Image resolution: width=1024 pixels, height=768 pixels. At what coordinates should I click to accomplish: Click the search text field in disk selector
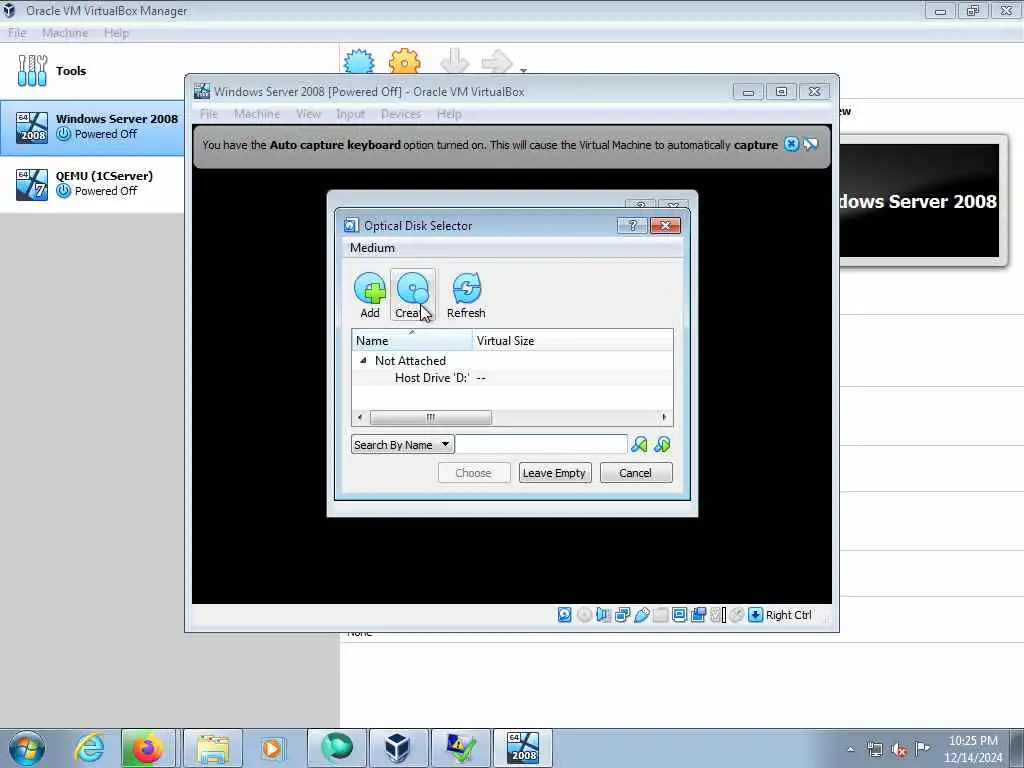(541, 445)
